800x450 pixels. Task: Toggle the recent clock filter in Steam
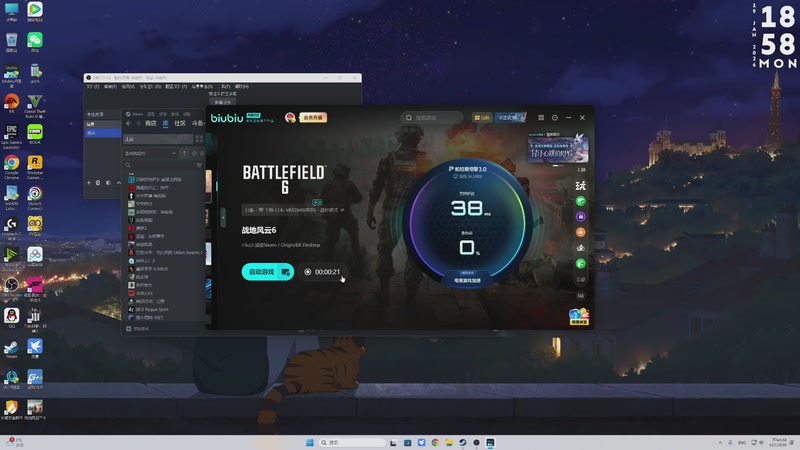(x=194, y=153)
